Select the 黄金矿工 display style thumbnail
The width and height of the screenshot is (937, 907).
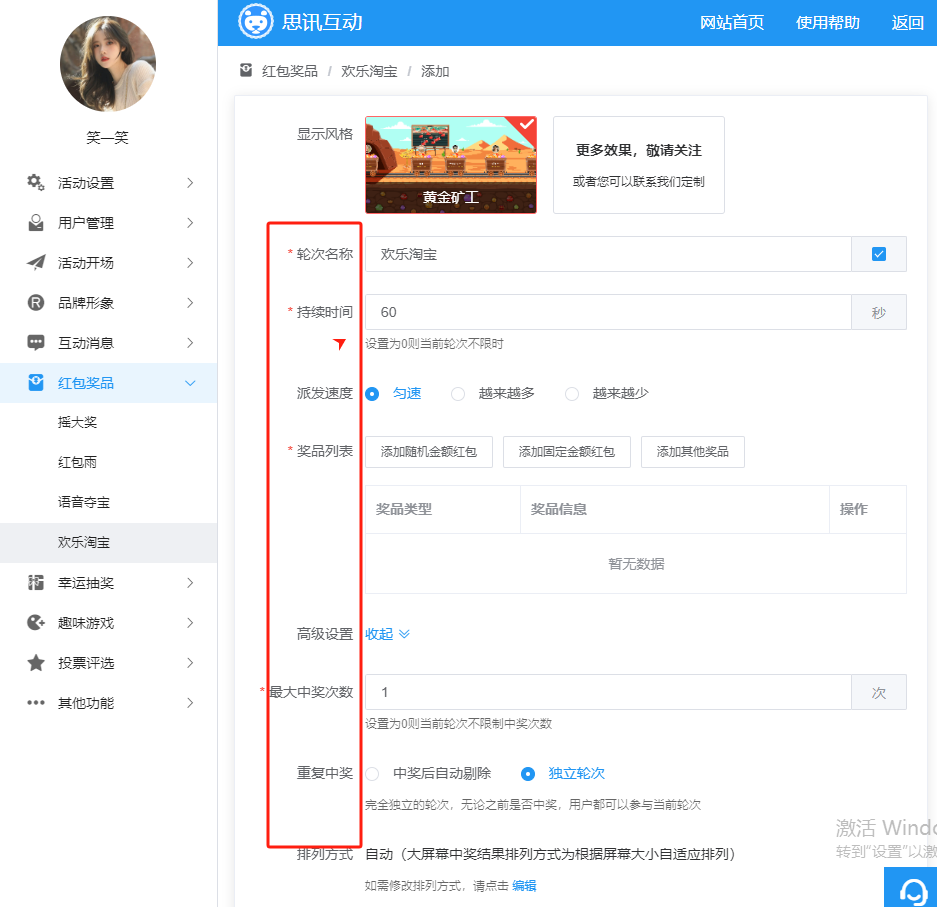click(451, 165)
